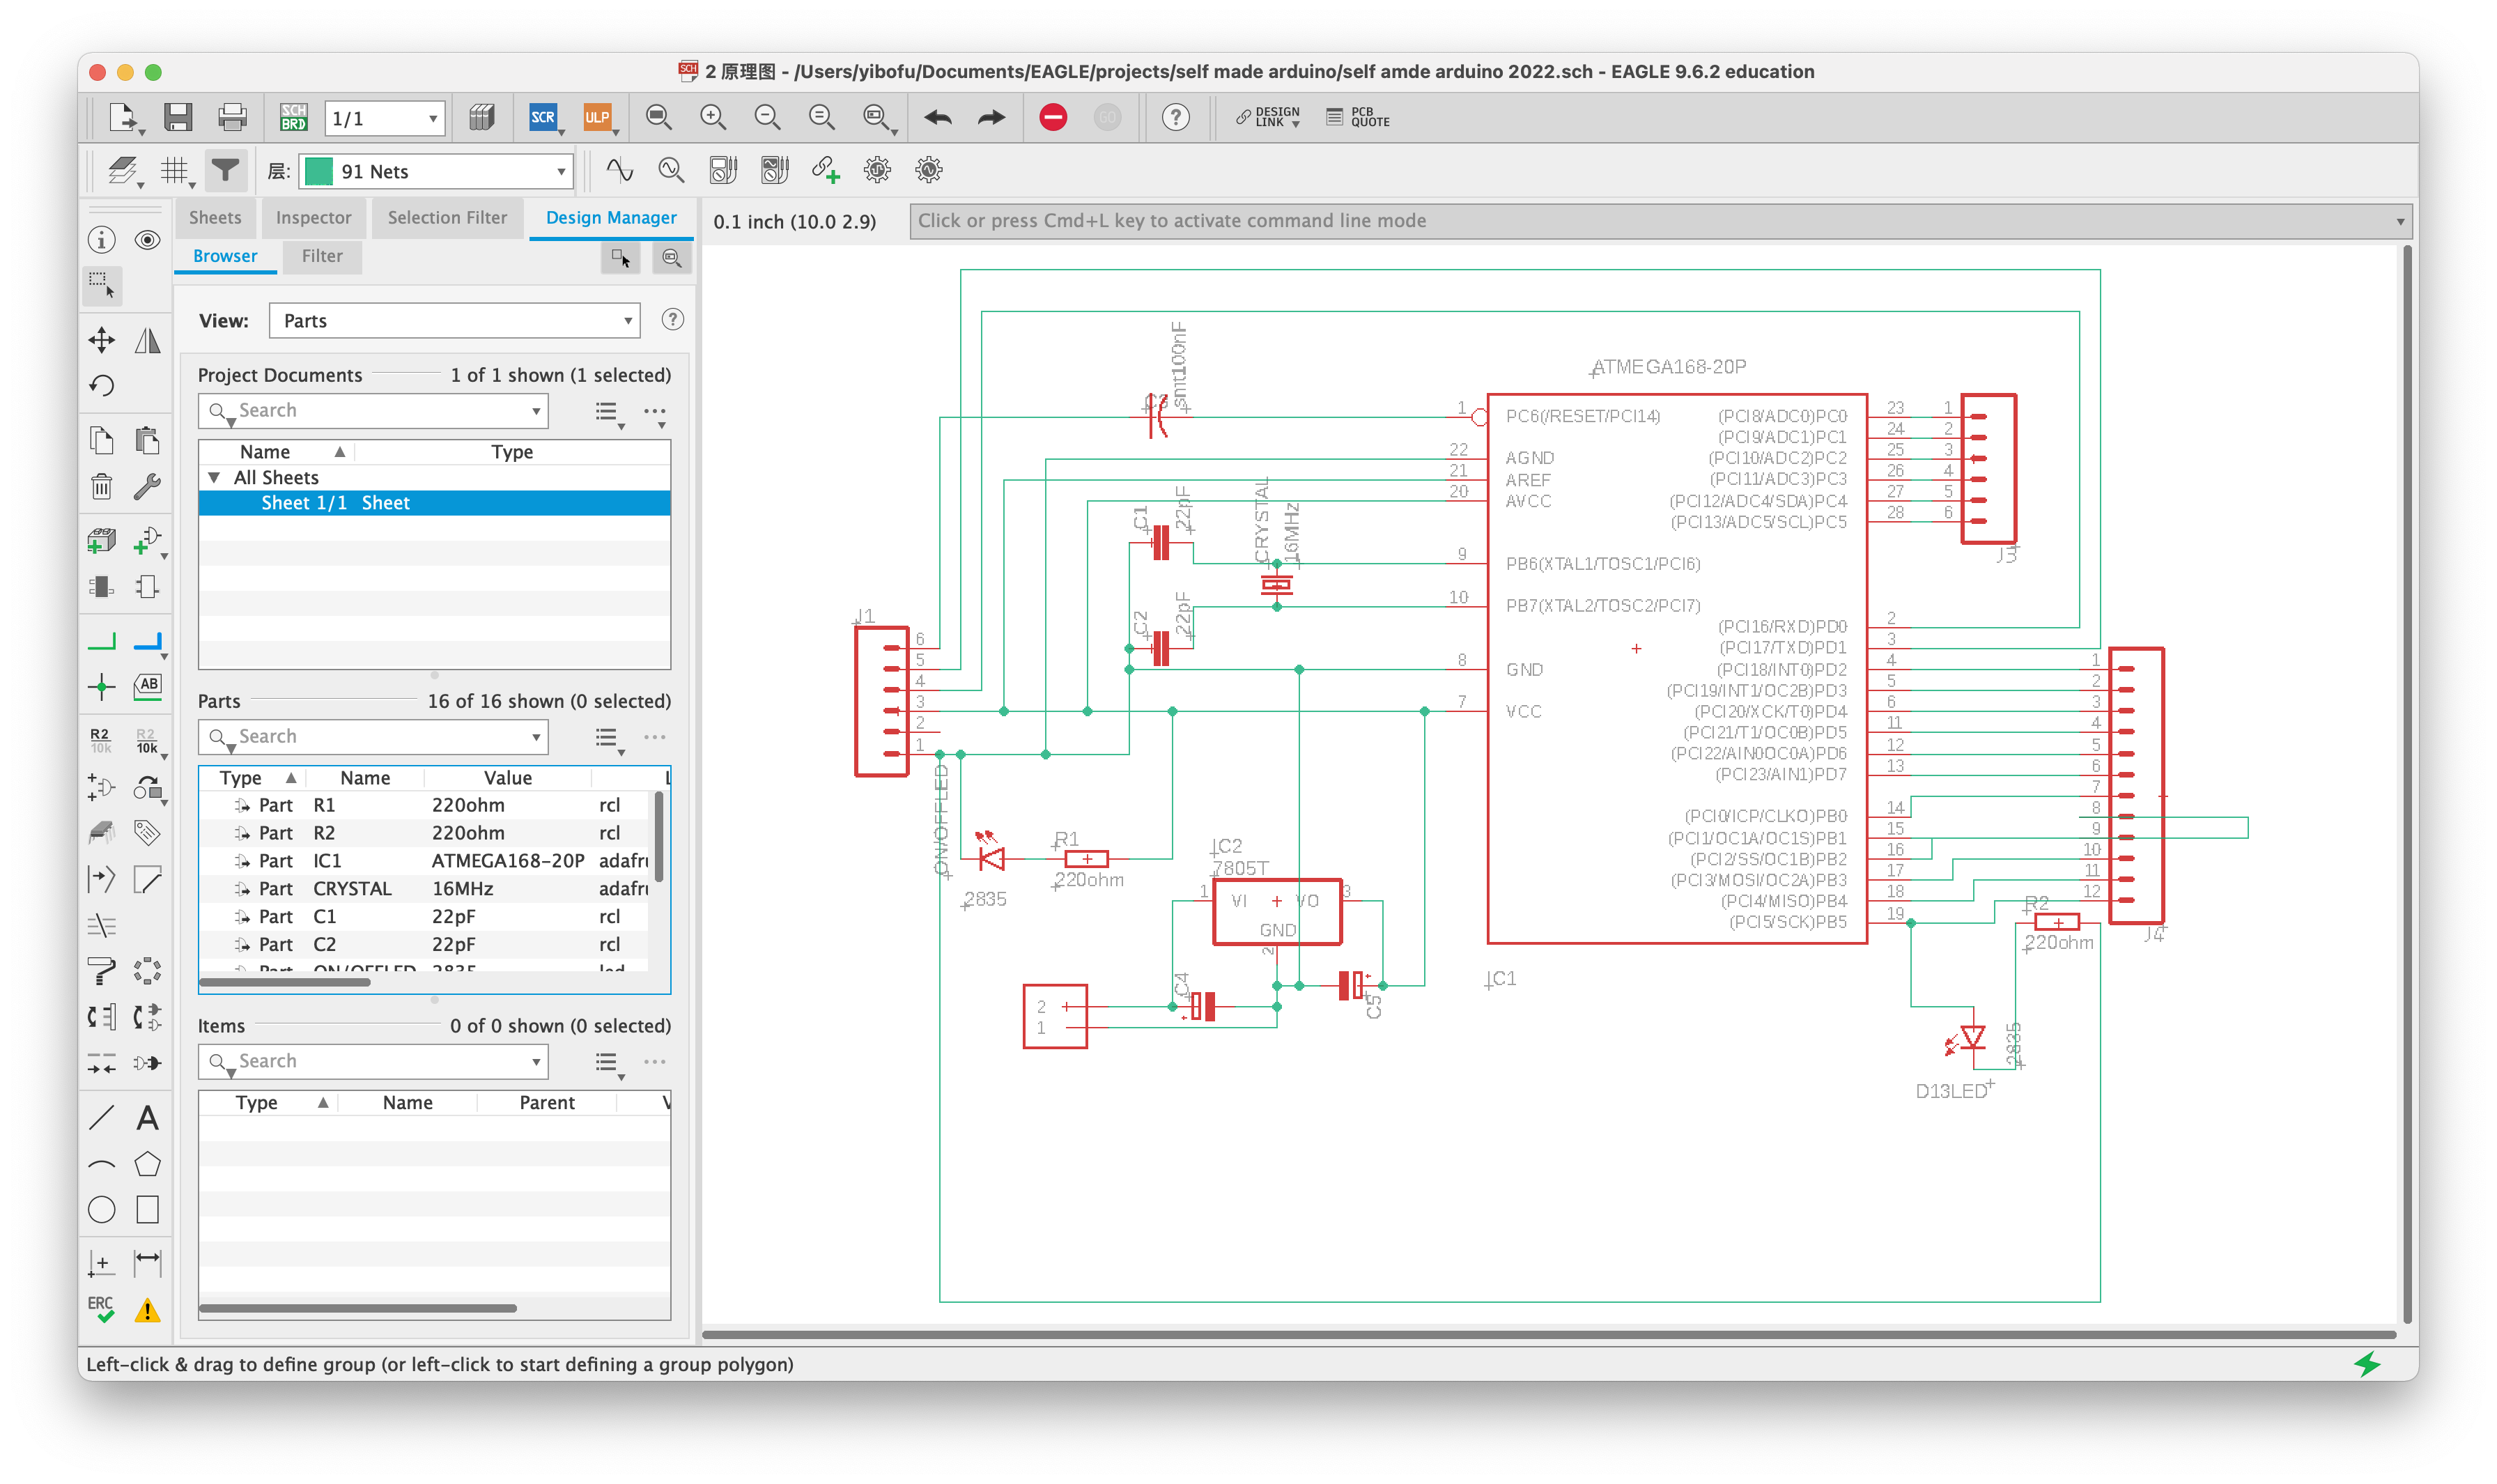Run a script via SCR icon
Screen dimensions: 2497x1484
point(542,118)
